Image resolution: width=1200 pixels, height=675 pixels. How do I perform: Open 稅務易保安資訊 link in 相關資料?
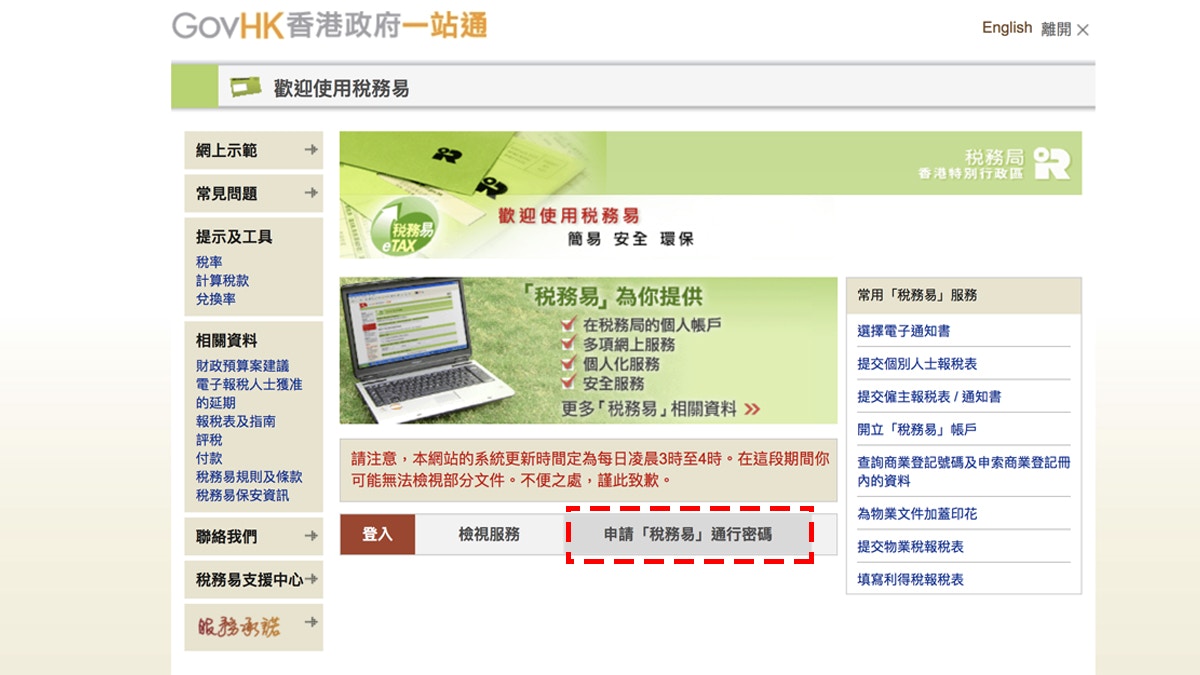point(242,495)
